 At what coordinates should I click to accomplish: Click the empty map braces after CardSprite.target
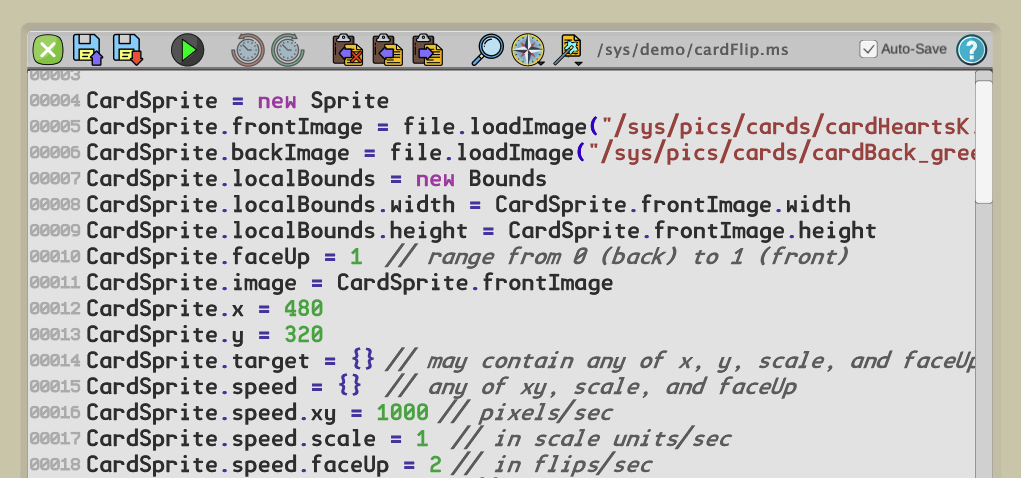[x=363, y=360]
